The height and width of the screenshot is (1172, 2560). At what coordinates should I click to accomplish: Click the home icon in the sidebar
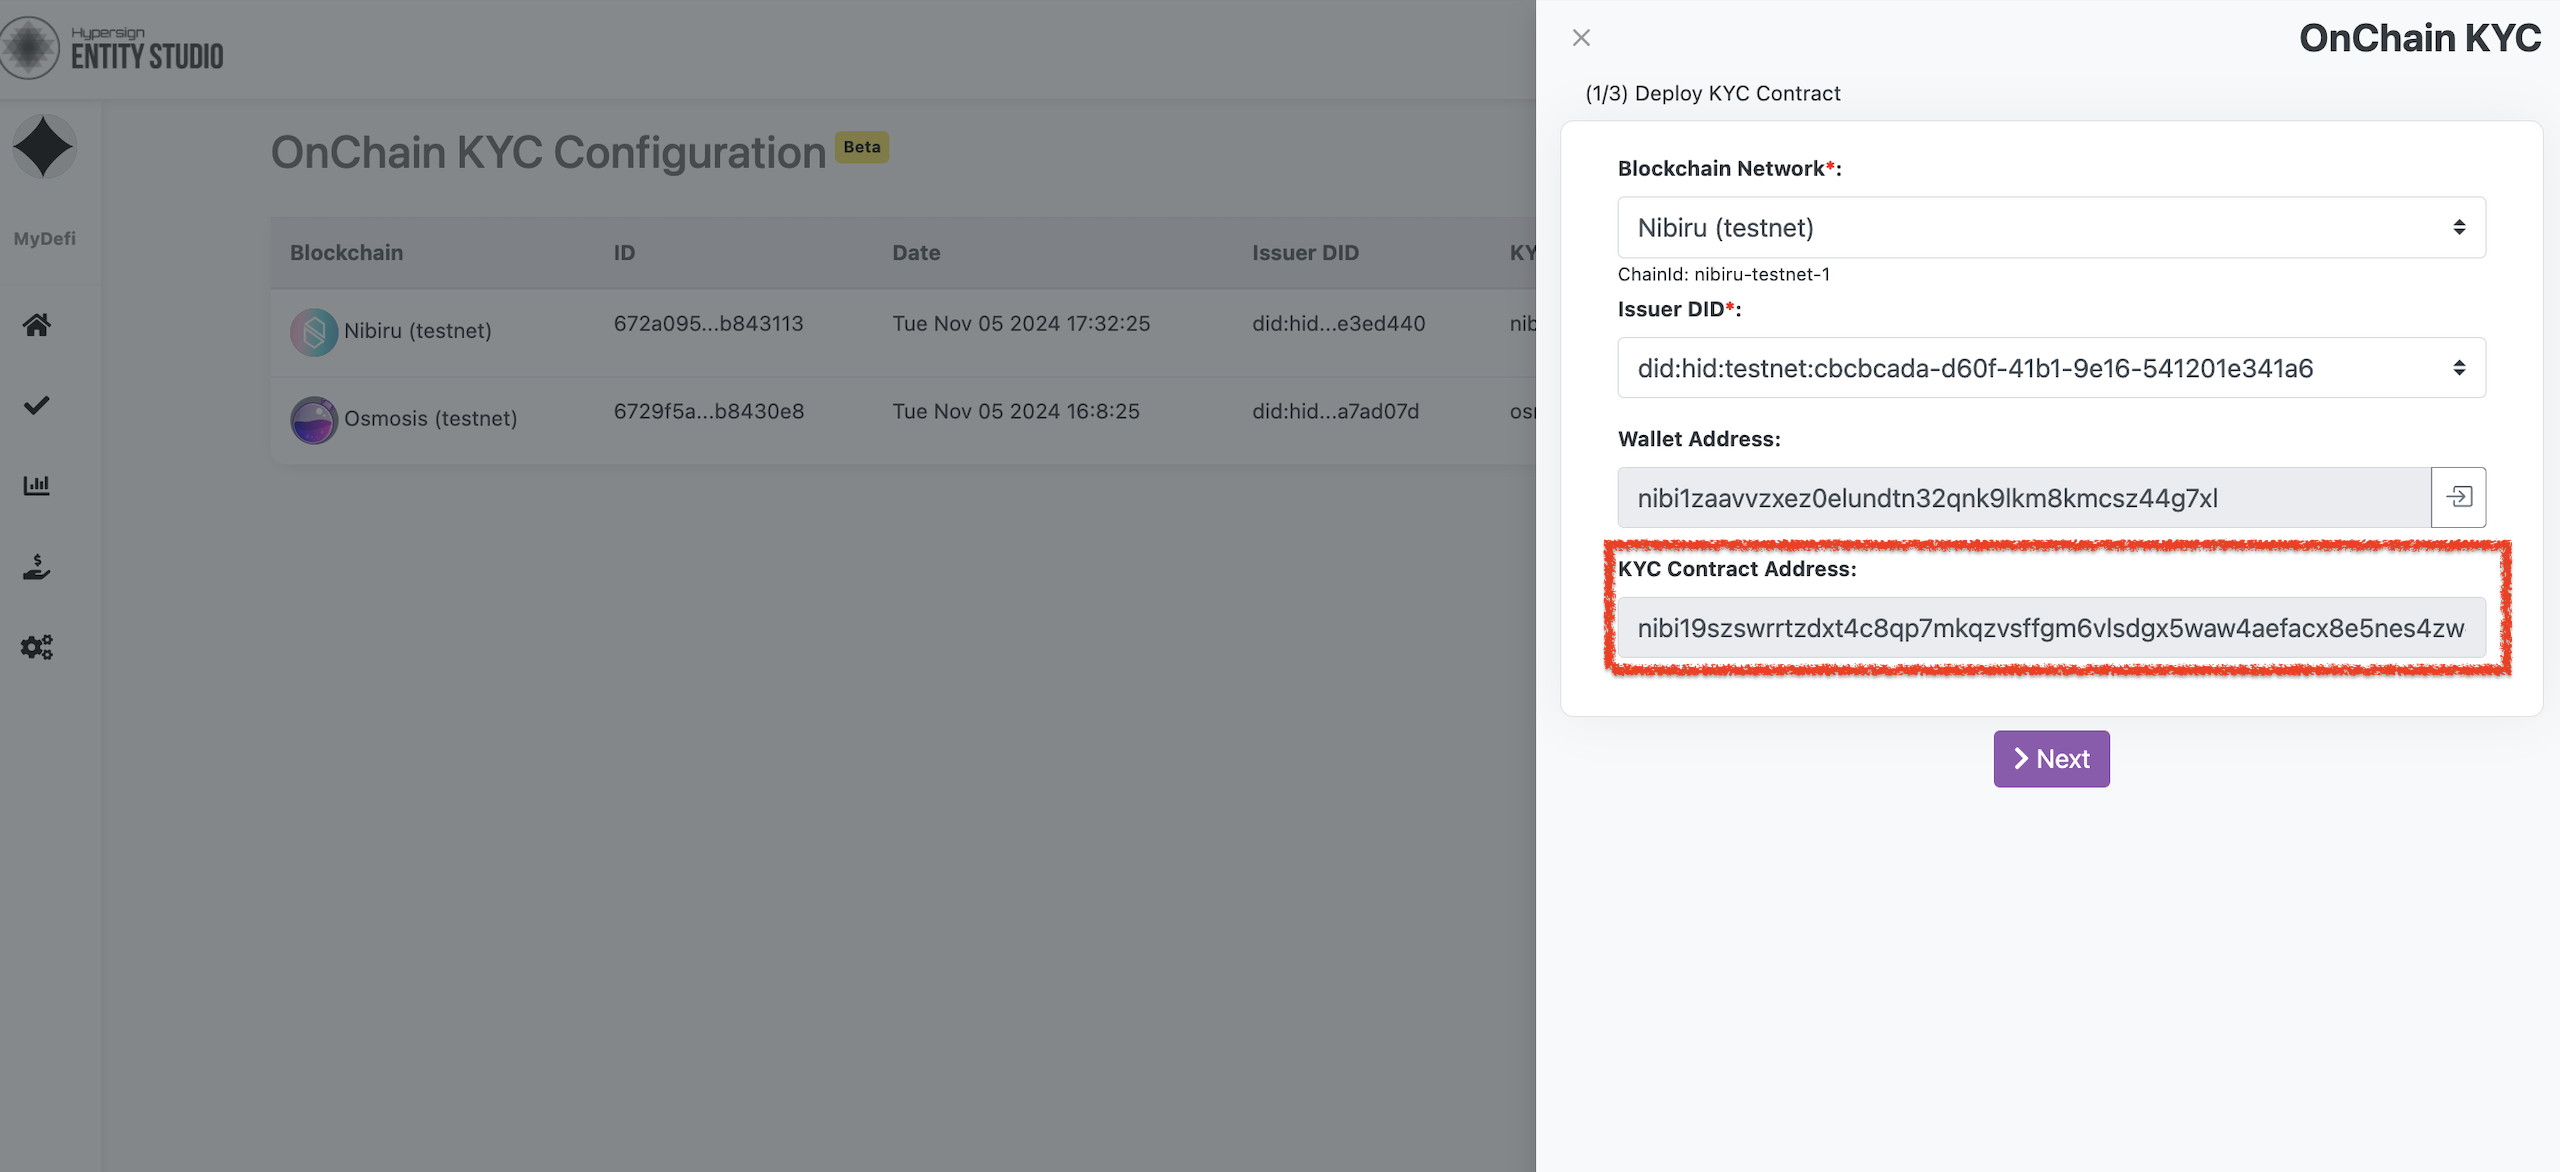(x=37, y=325)
